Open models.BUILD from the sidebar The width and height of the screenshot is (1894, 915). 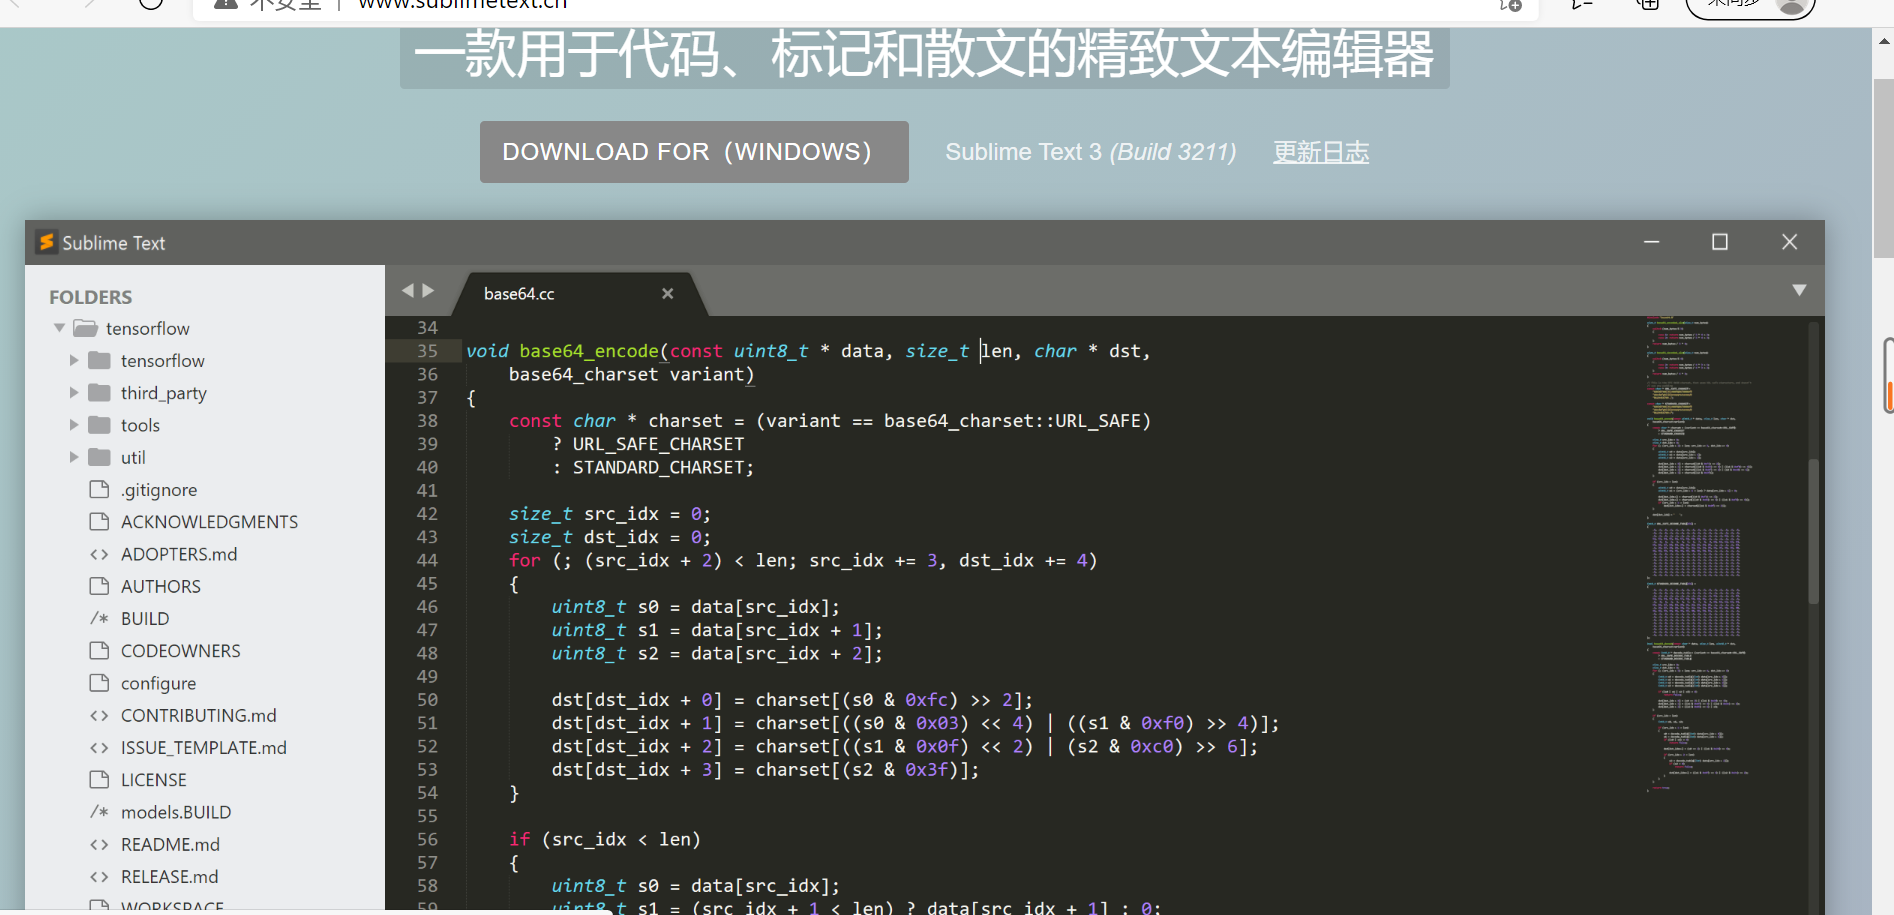pyautogui.click(x=176, y=812)
